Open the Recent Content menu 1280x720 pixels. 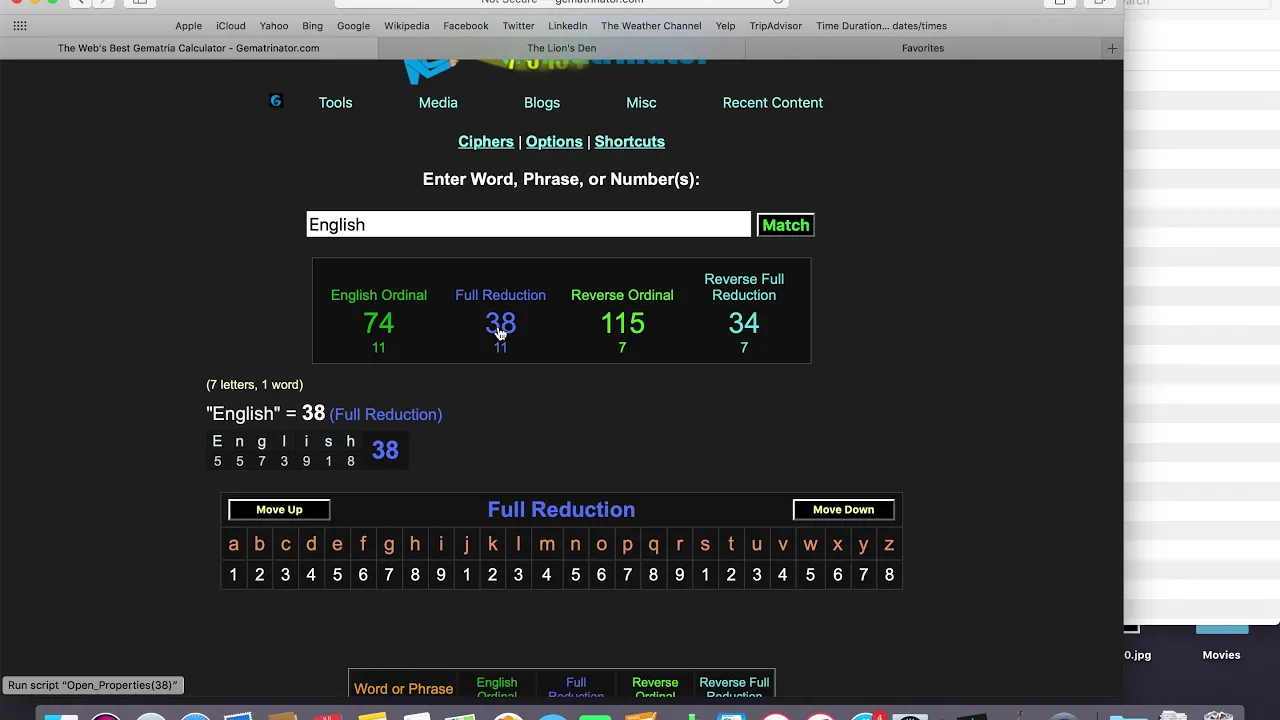(x=773, y=103)
